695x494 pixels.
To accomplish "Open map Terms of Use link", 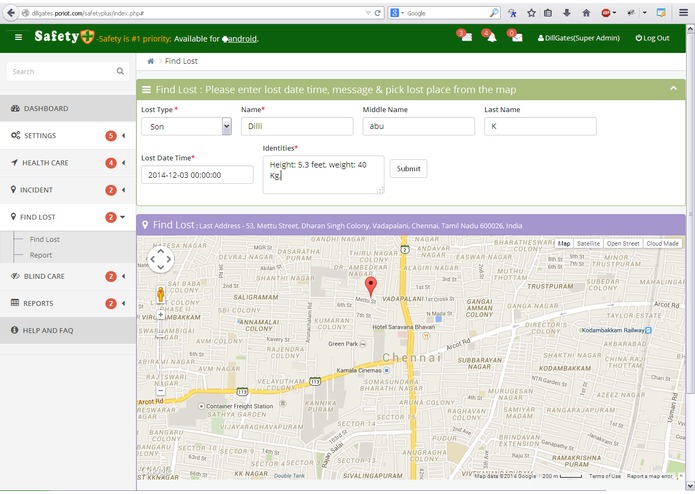I will [605, 476].
